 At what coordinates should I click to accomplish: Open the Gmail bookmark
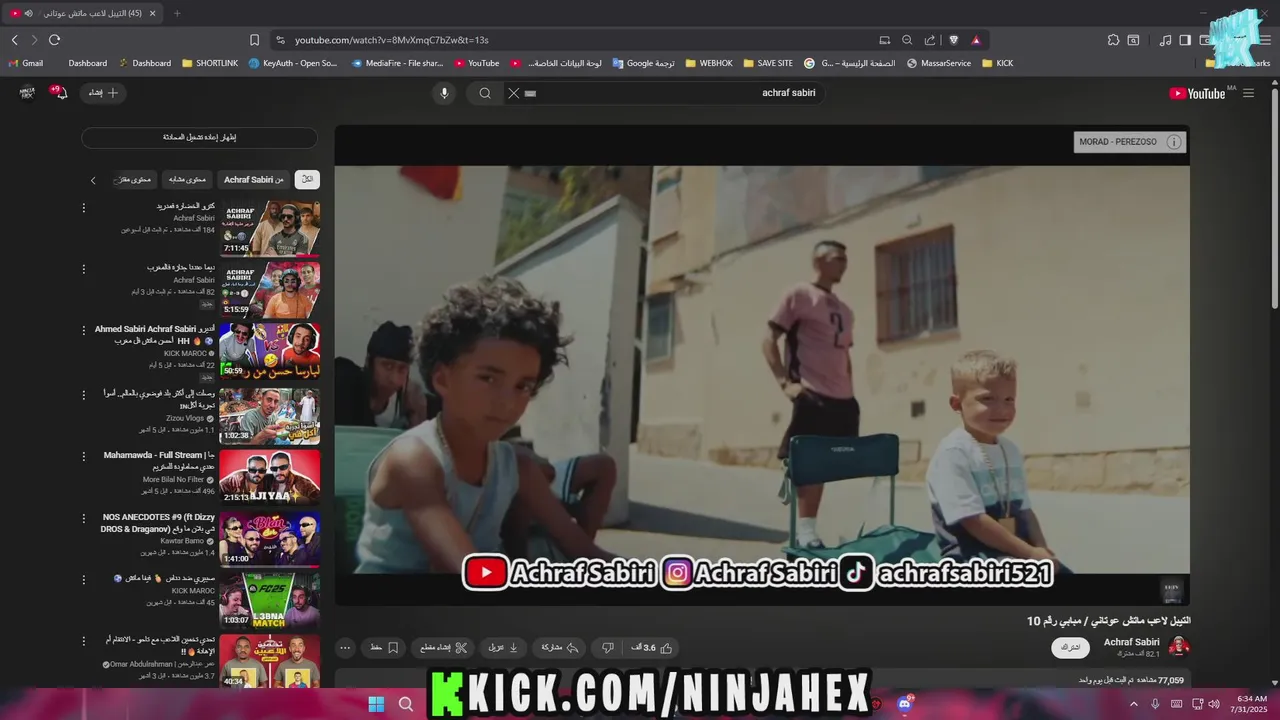coord(25,63)
